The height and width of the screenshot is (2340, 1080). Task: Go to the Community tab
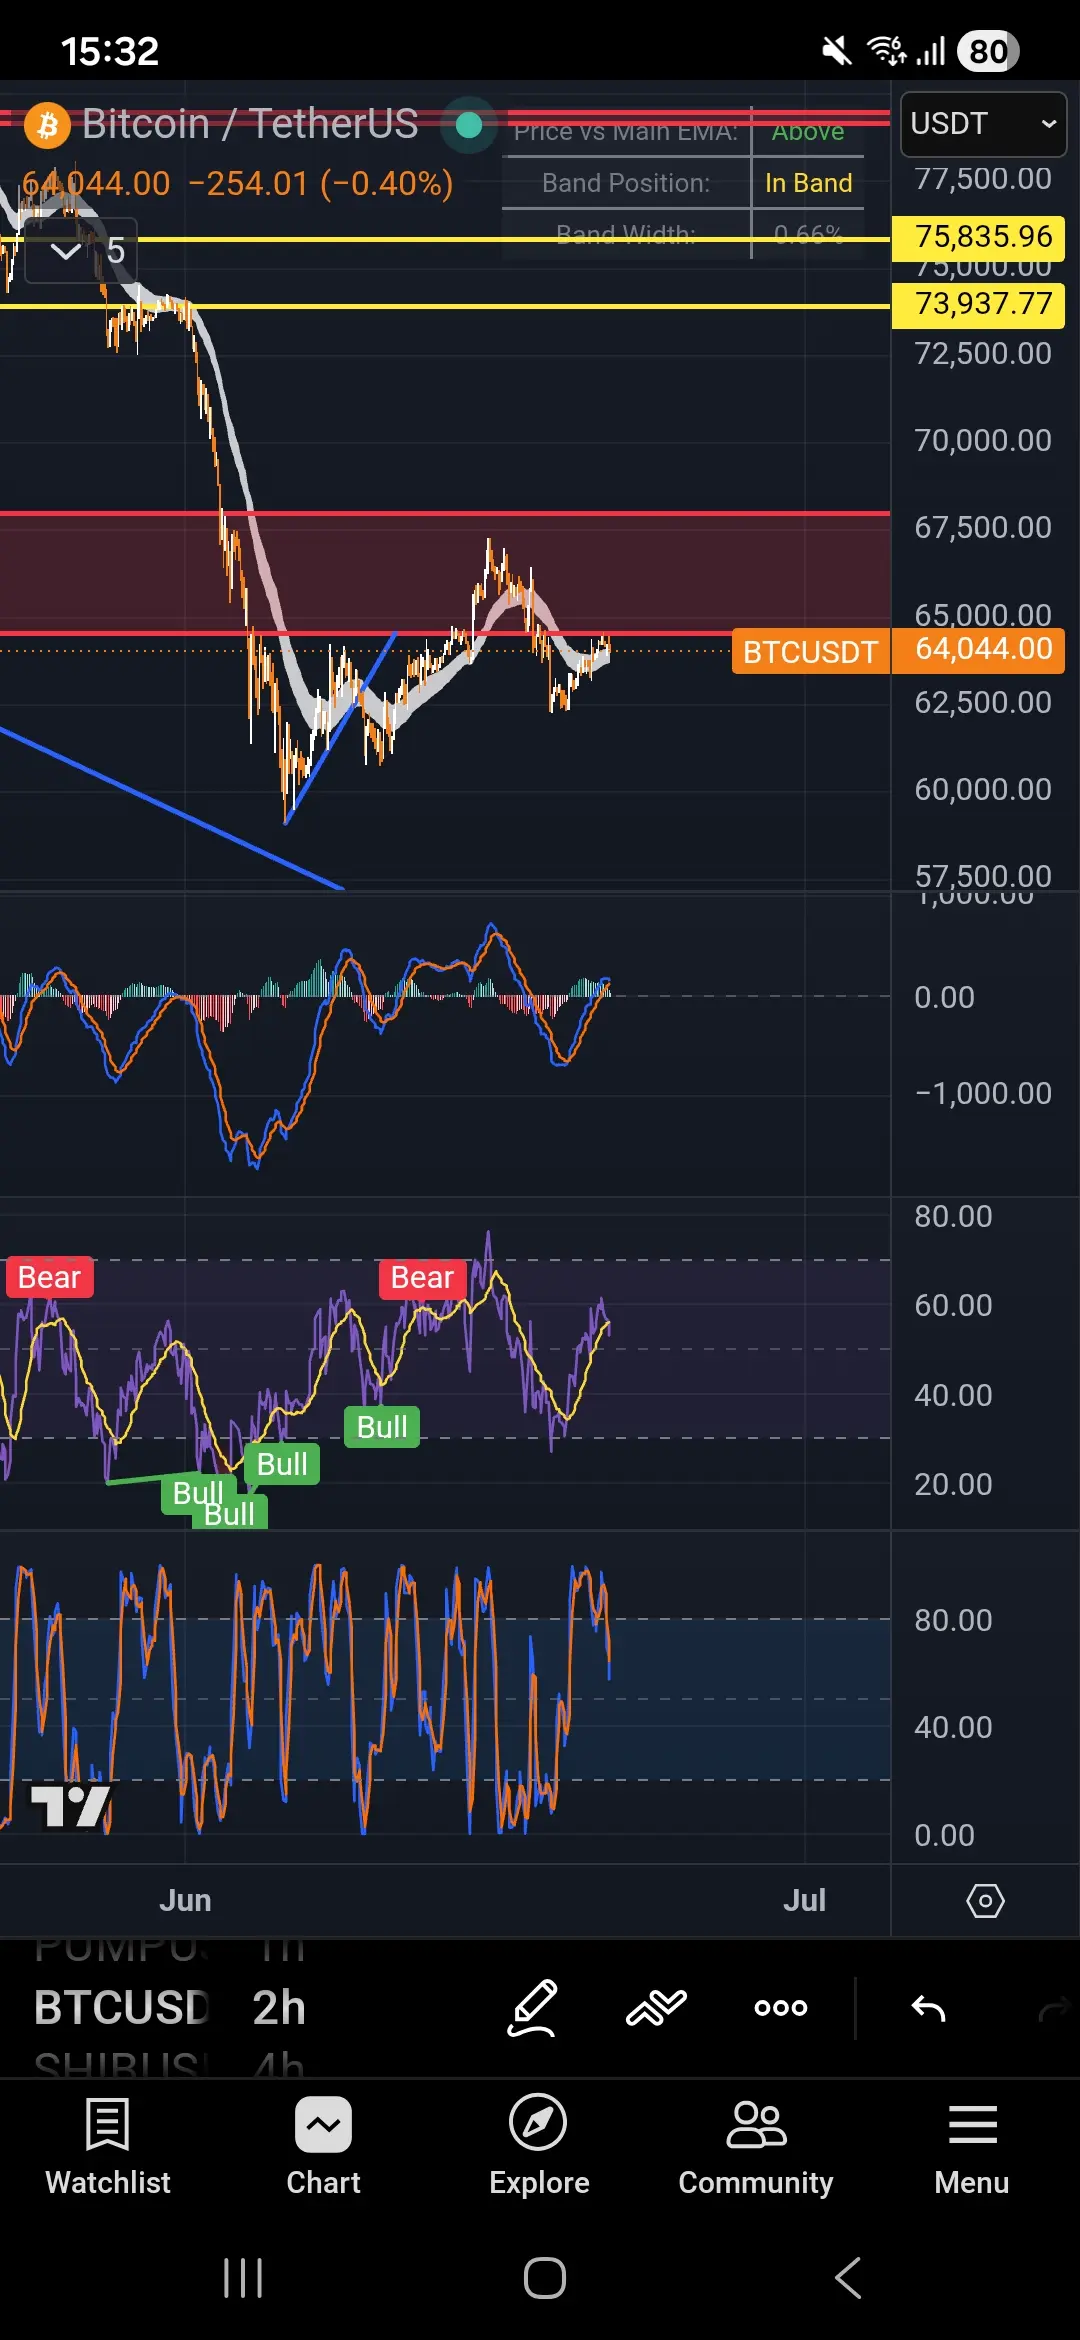[x=756, y=2146]
